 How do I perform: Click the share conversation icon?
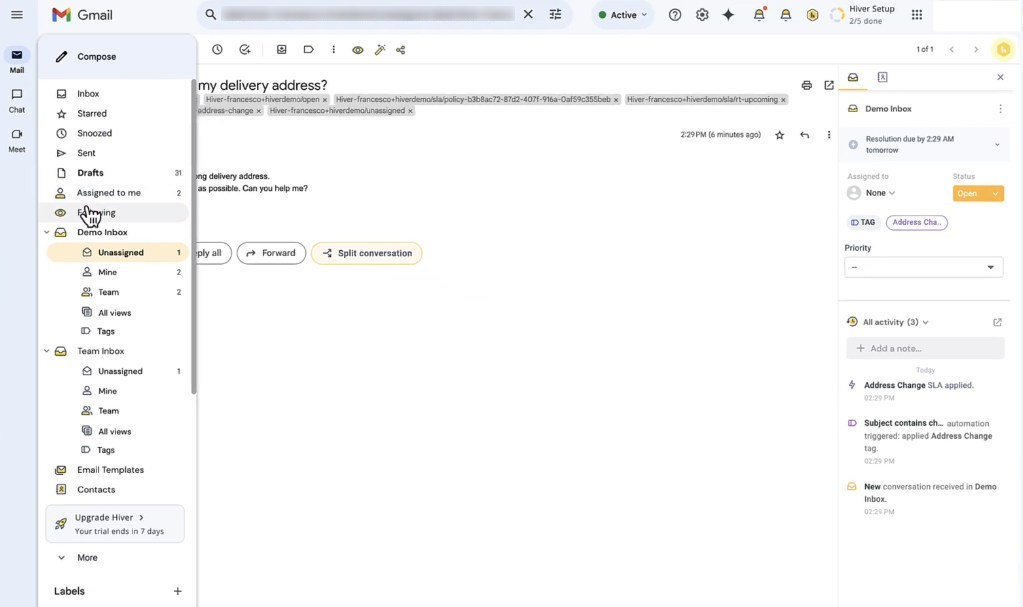tap(400, 49)
